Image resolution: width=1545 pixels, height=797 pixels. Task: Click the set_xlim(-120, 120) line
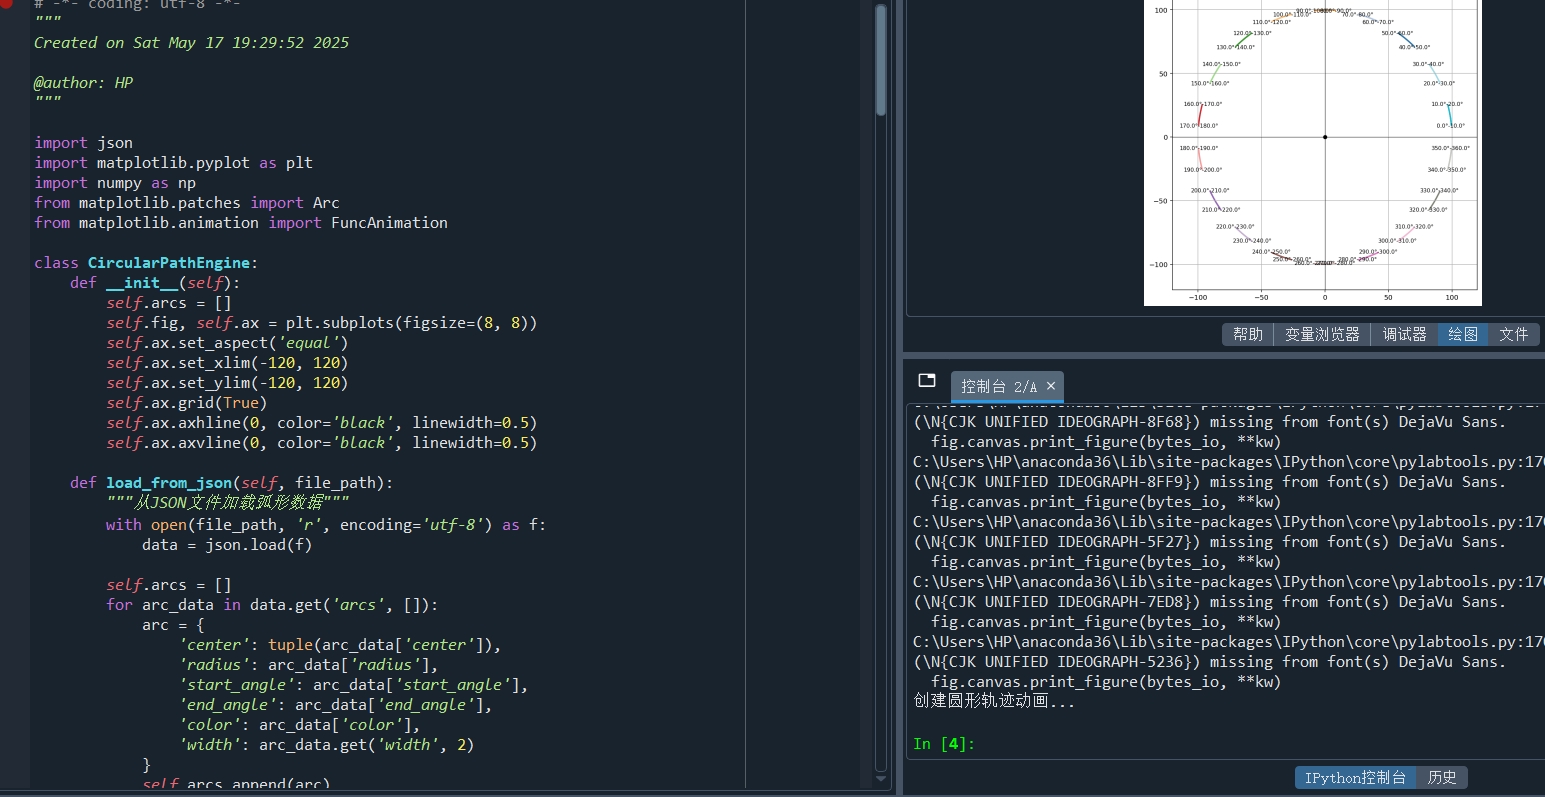(x=227, y=363)
